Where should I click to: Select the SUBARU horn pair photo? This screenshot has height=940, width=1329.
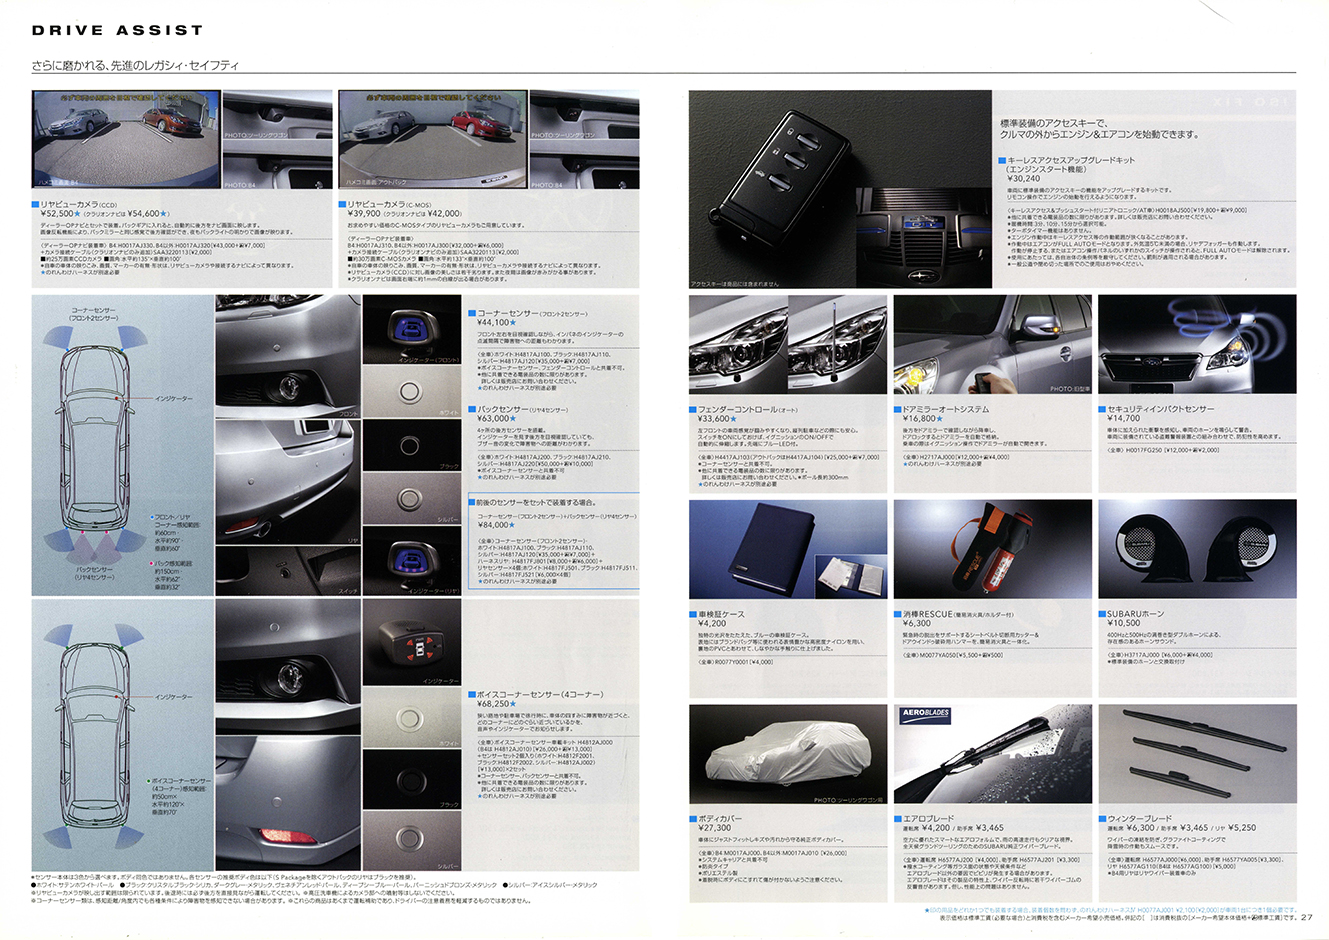(x=1197, y=550)
